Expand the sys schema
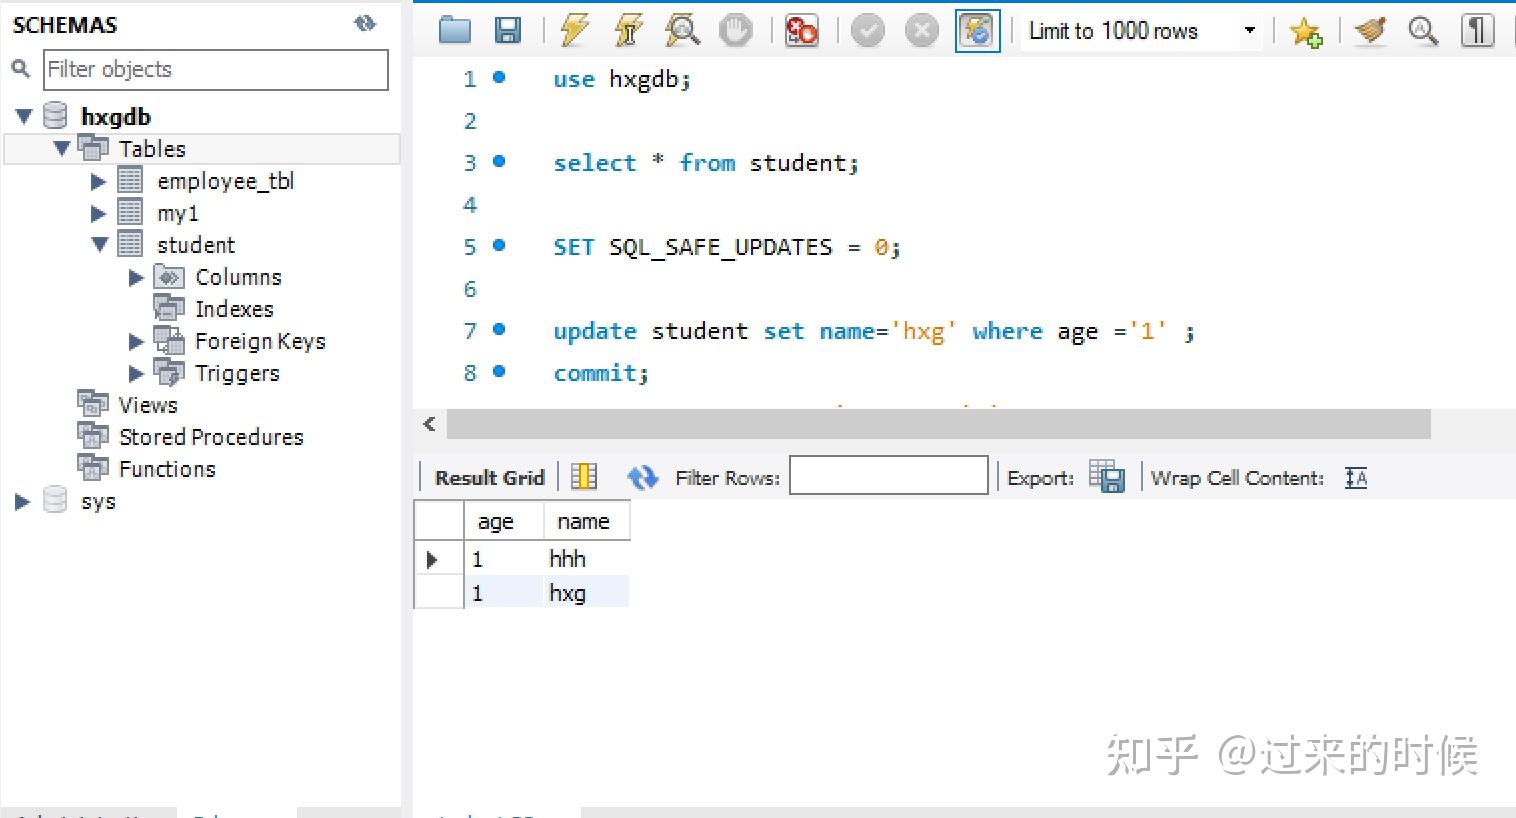 22,501
